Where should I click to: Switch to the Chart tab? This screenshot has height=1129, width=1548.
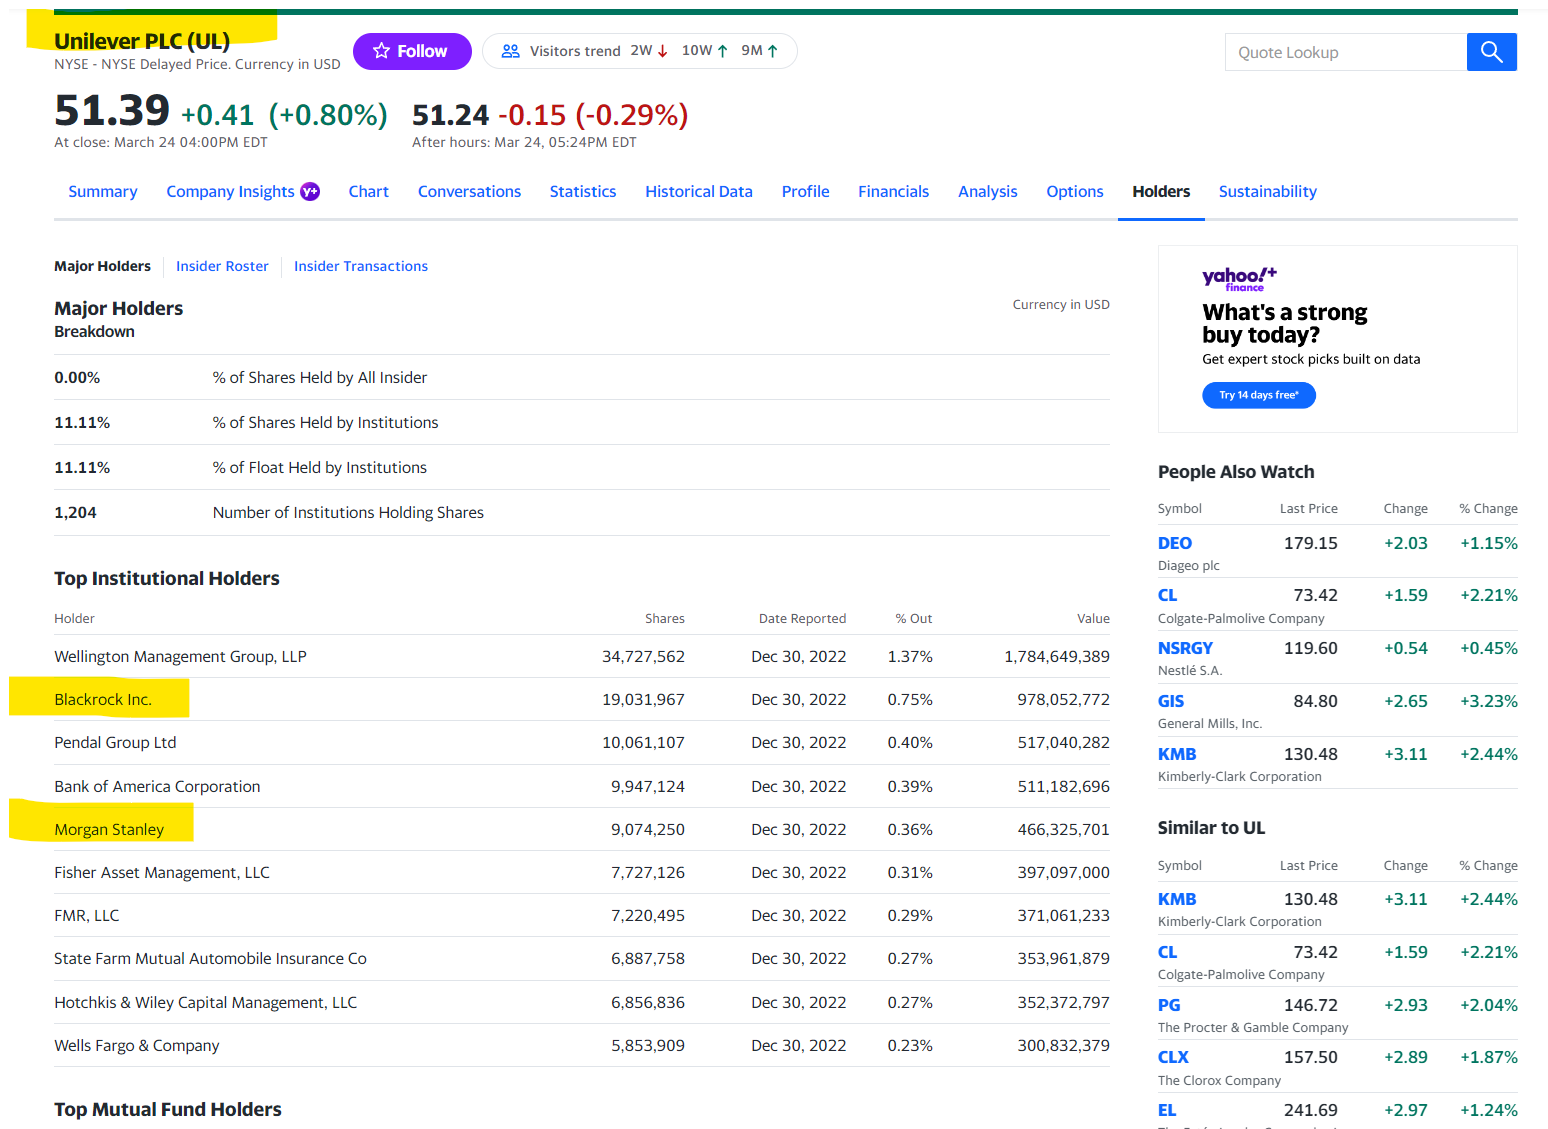point(368,191)
